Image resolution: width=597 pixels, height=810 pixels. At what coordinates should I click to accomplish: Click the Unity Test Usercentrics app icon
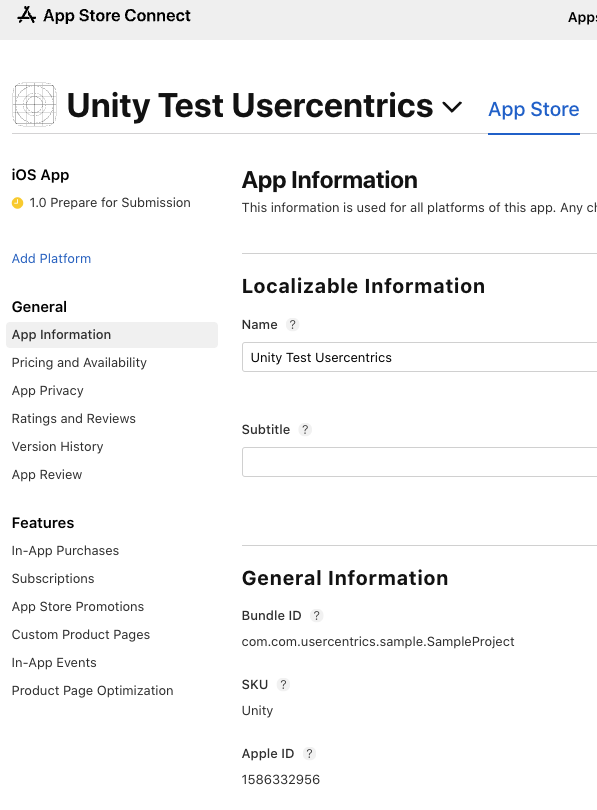pos(34,104)
